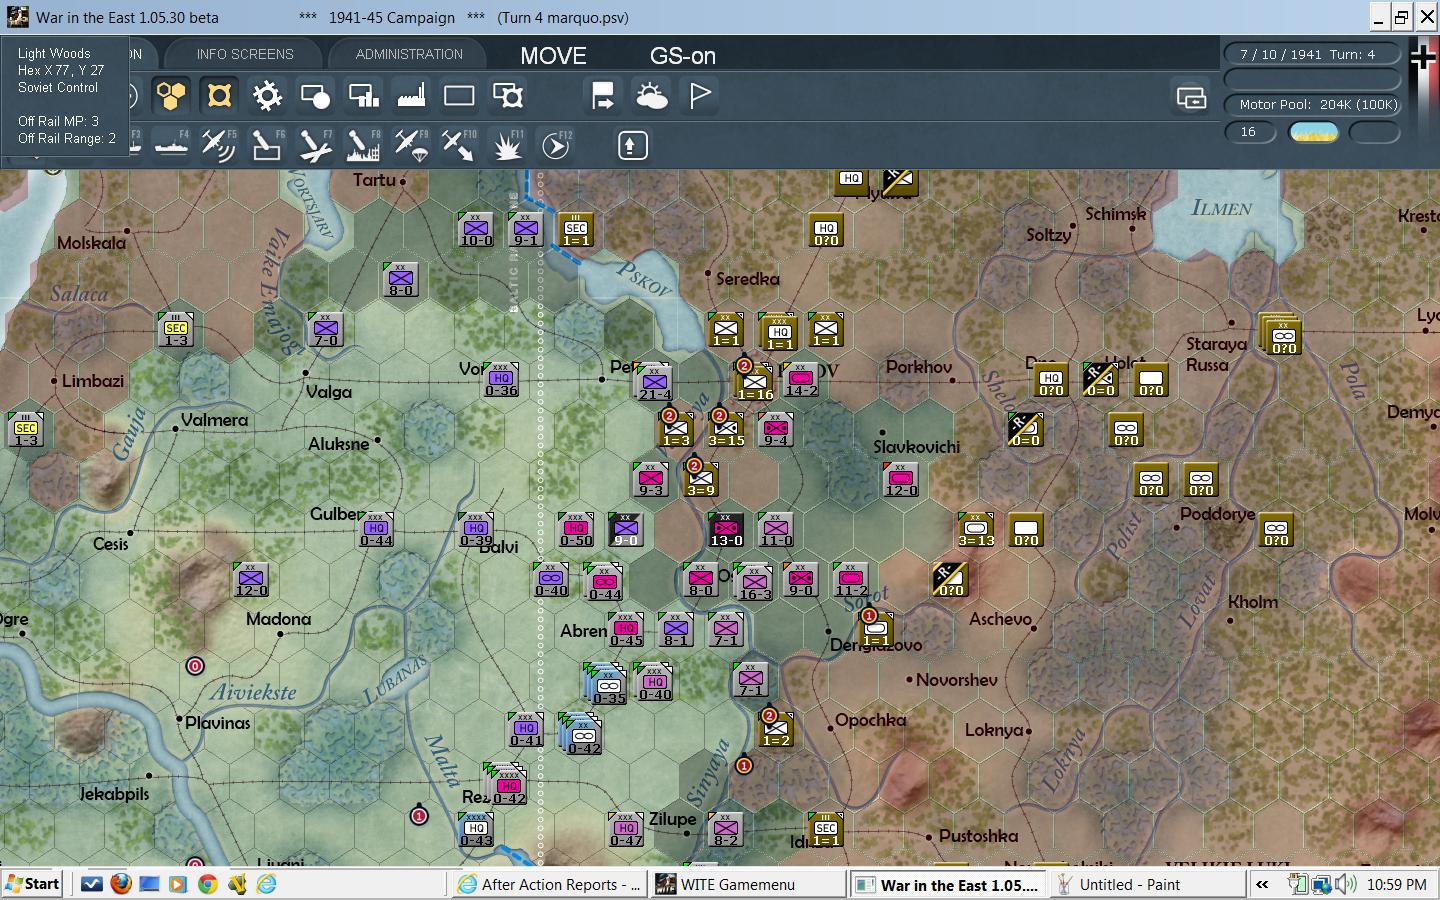Click the rectangle-with-circle toolbar icon
Viewport: 1440px width, 900px height.
(315, 96)
